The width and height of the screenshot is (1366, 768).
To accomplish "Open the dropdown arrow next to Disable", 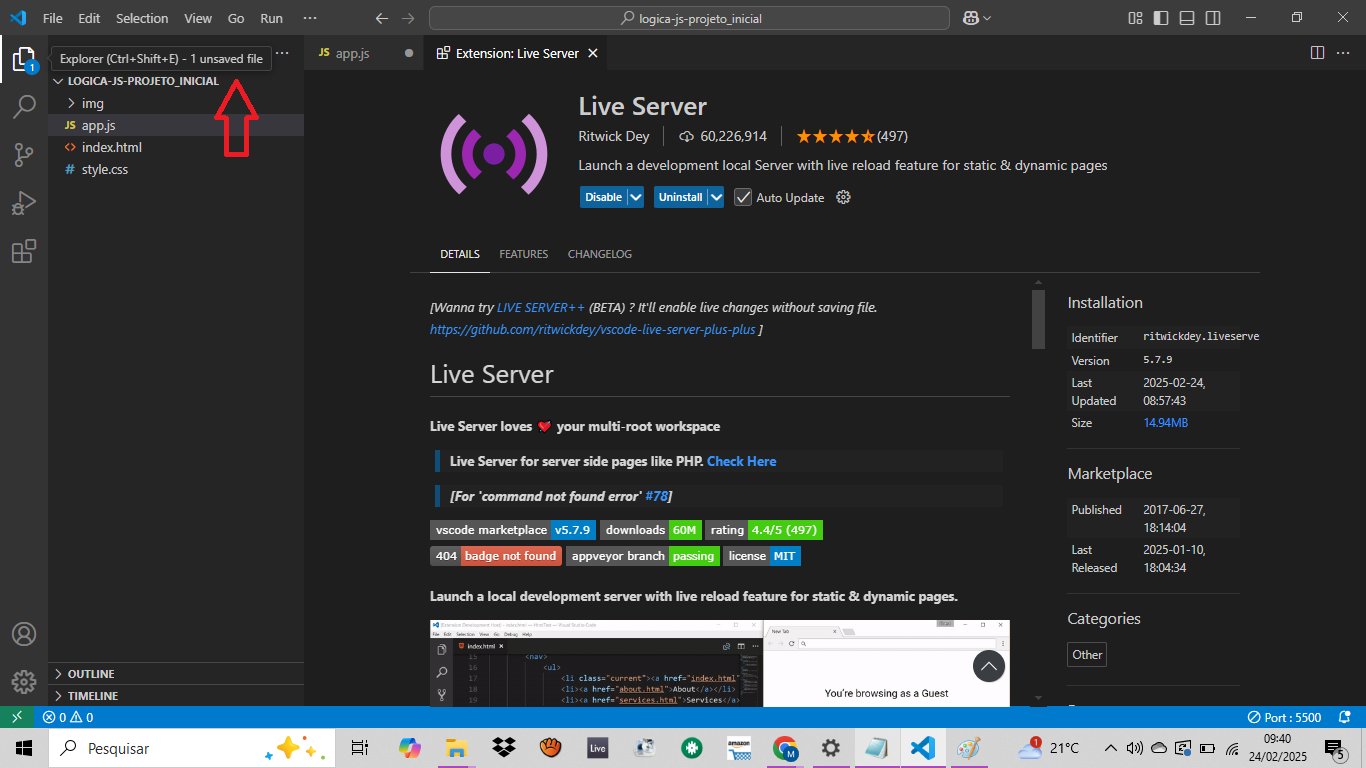I will click(x=636, y=197).
